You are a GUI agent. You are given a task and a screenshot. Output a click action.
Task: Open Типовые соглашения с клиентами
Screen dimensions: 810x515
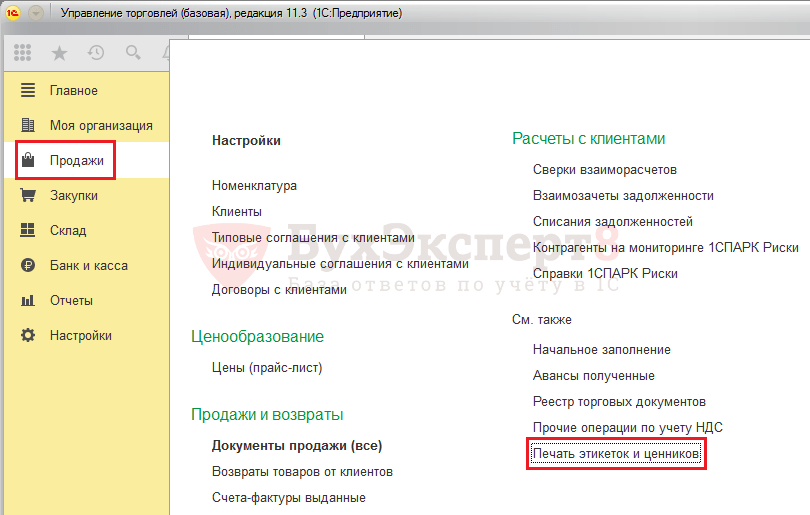coord(313,238)
